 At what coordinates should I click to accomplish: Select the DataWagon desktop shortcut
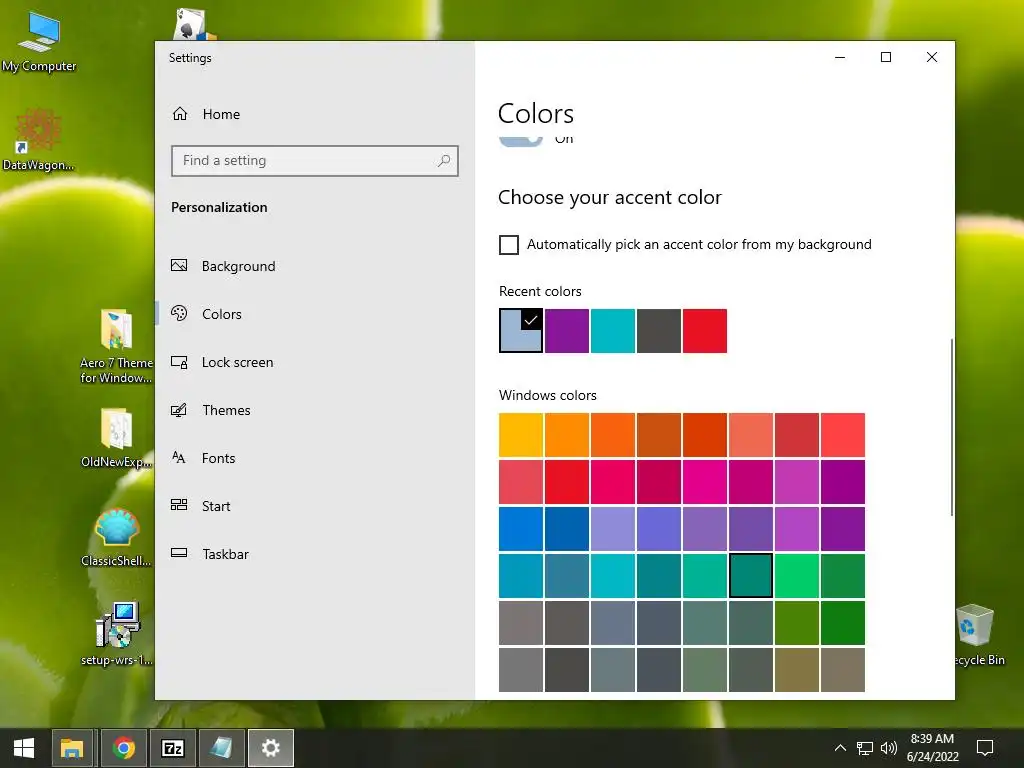pyautogui.click(x=39, y=140)
